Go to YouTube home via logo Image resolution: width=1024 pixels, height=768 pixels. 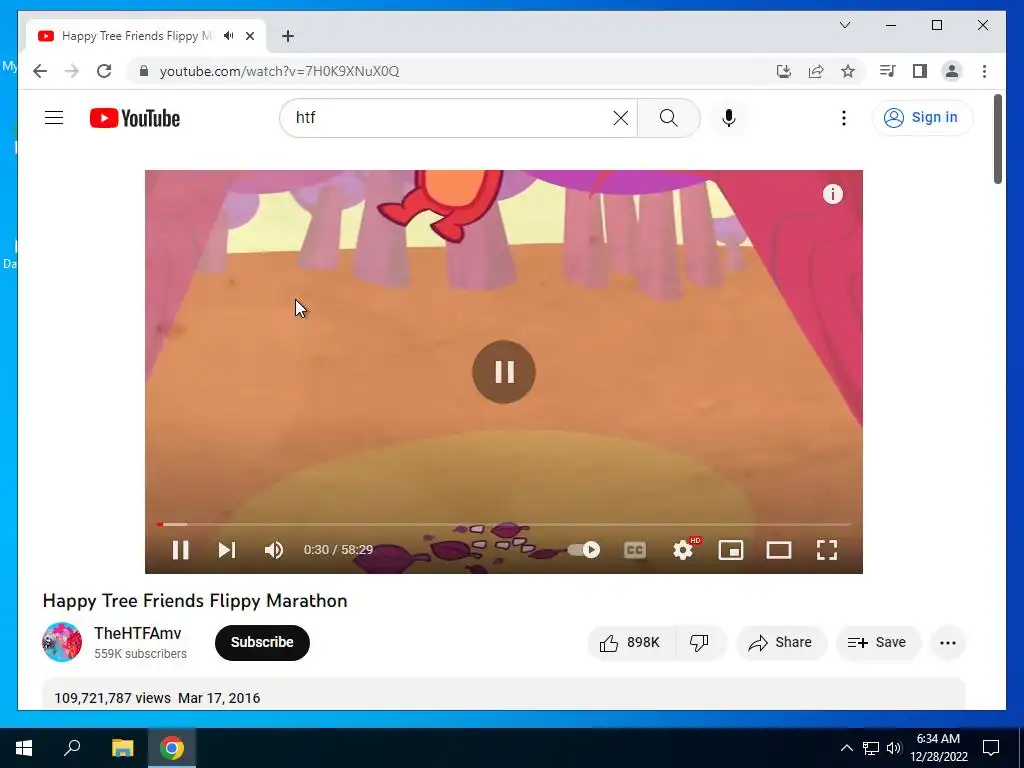point(135,118)
